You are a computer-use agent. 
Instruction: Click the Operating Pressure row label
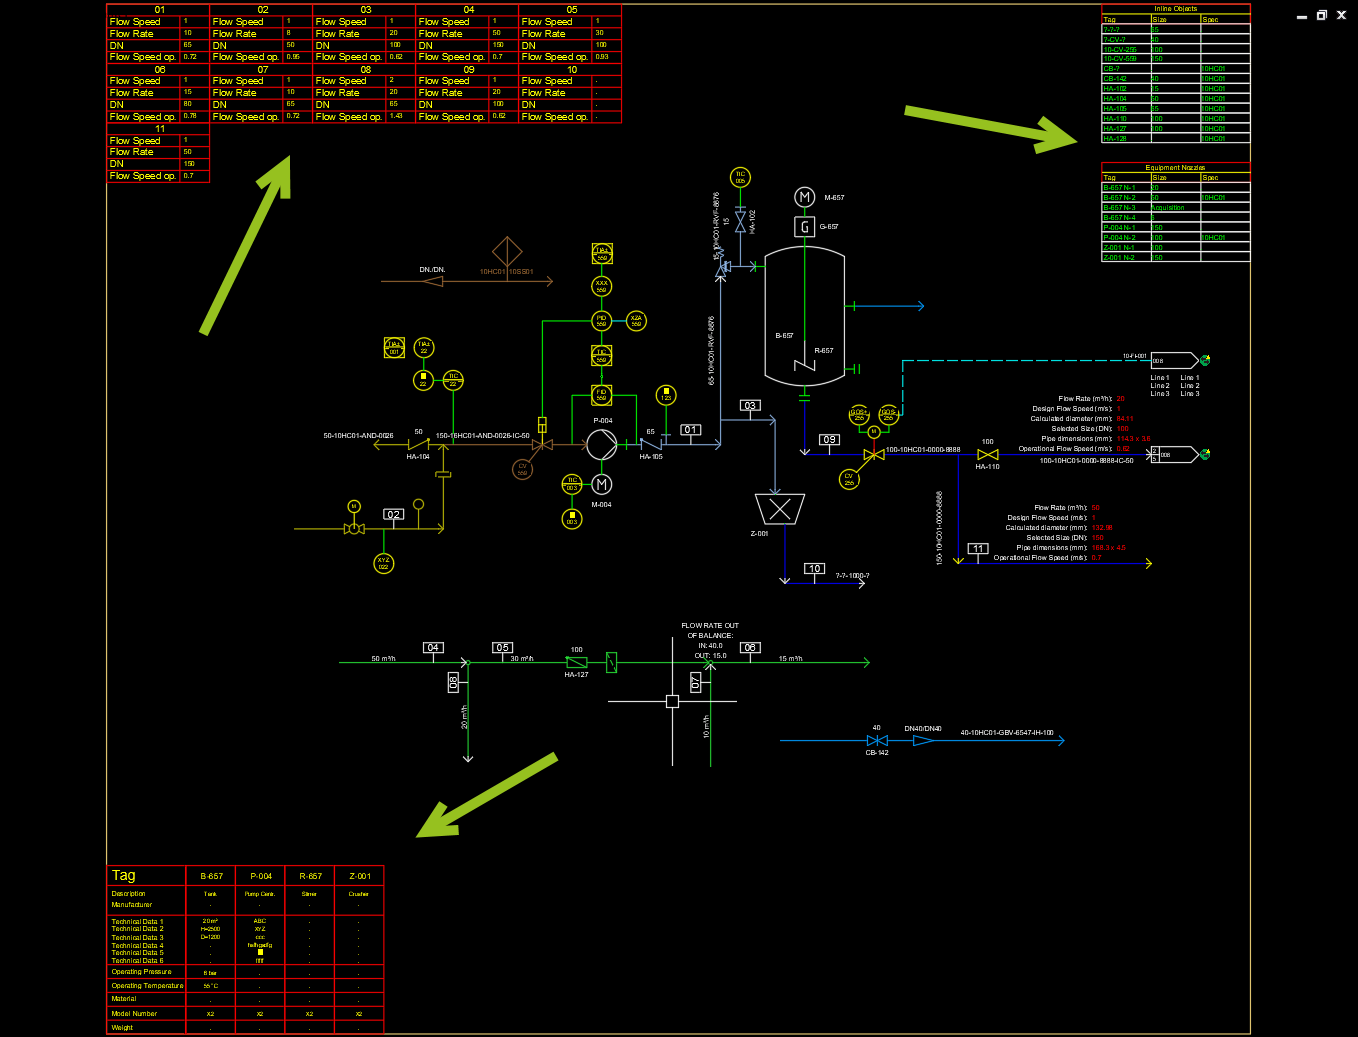point(142,972)
